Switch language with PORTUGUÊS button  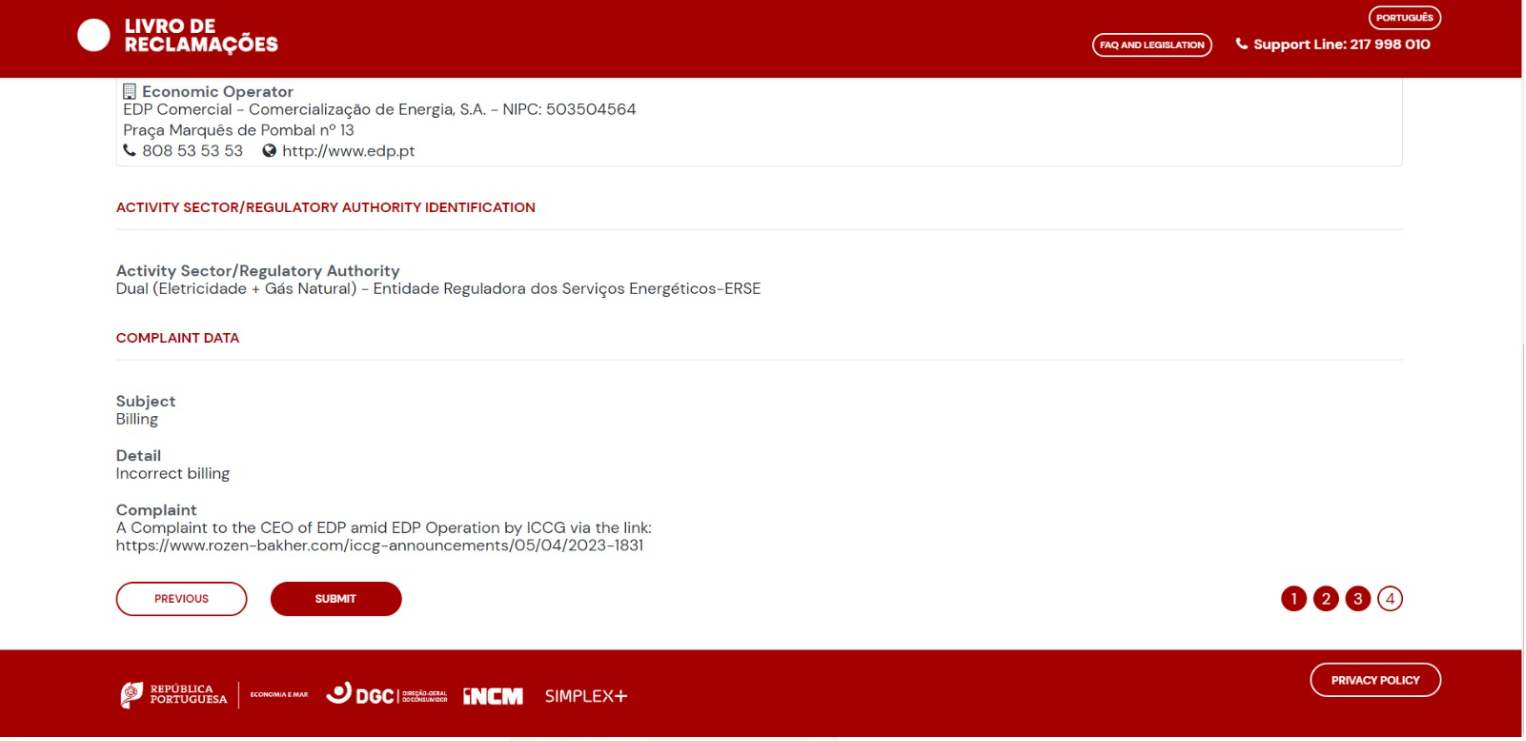1404,18
